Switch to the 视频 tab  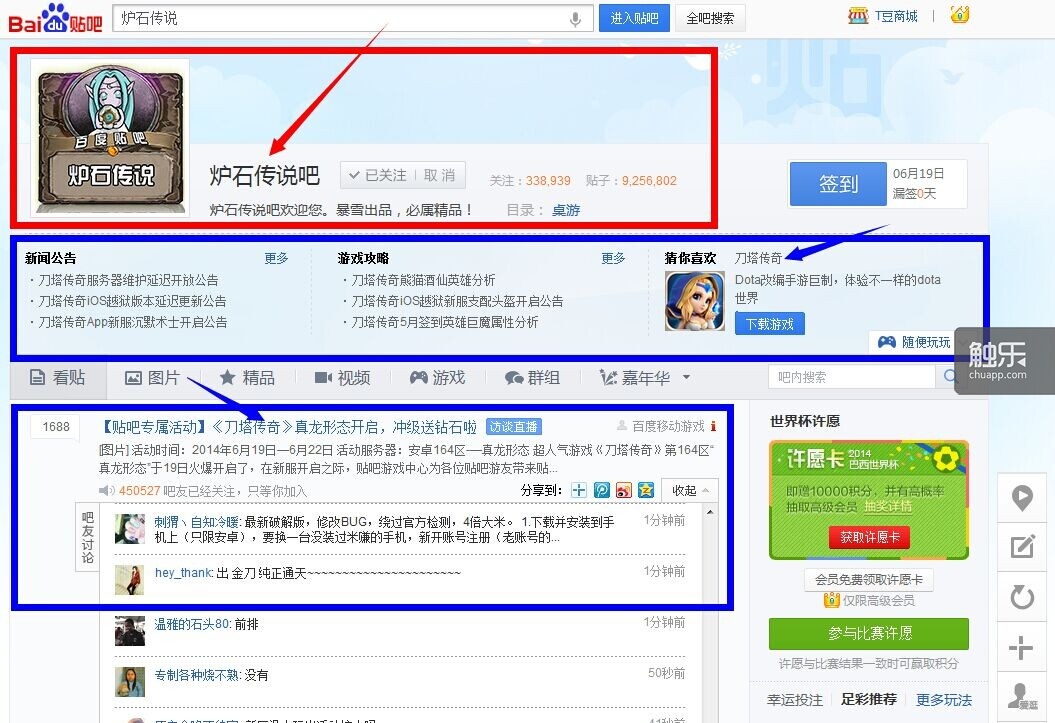[342, 378]
